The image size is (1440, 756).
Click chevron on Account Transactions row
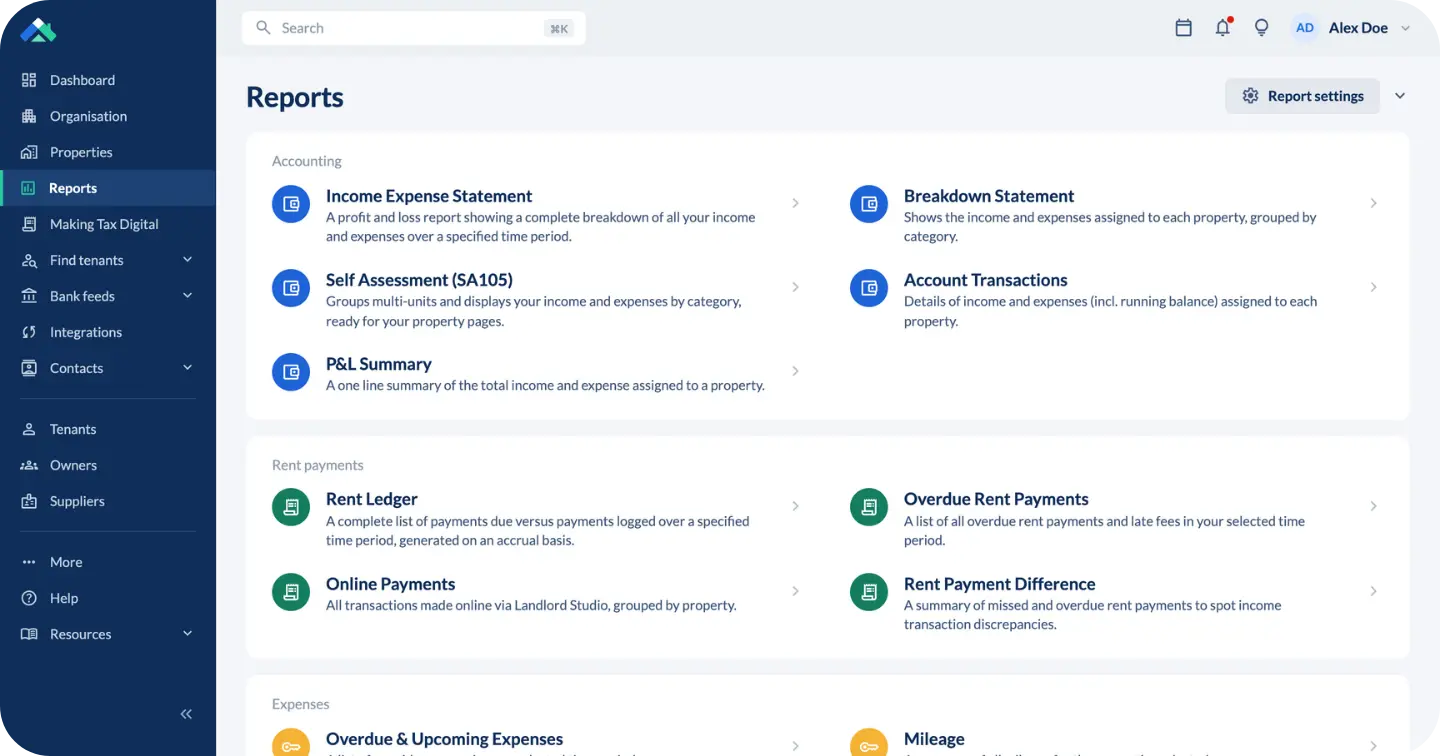pos(1374,287)
